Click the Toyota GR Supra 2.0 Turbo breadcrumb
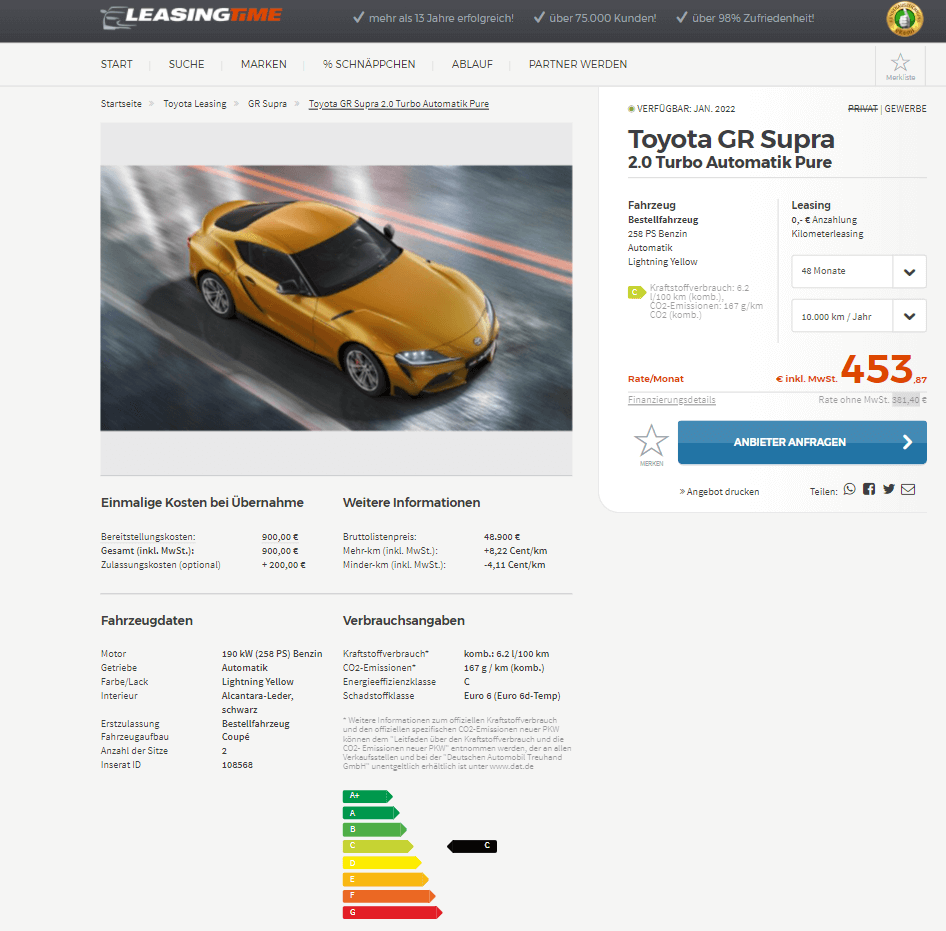 coord(399,104)
